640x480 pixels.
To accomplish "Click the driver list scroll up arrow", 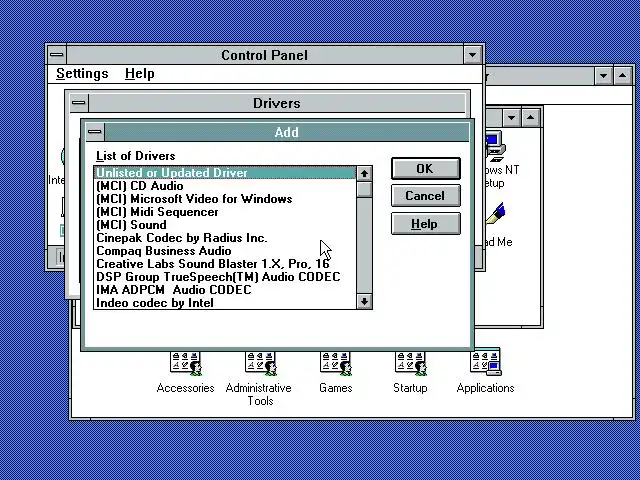I will pyautogui.click(x=364, y=173).
